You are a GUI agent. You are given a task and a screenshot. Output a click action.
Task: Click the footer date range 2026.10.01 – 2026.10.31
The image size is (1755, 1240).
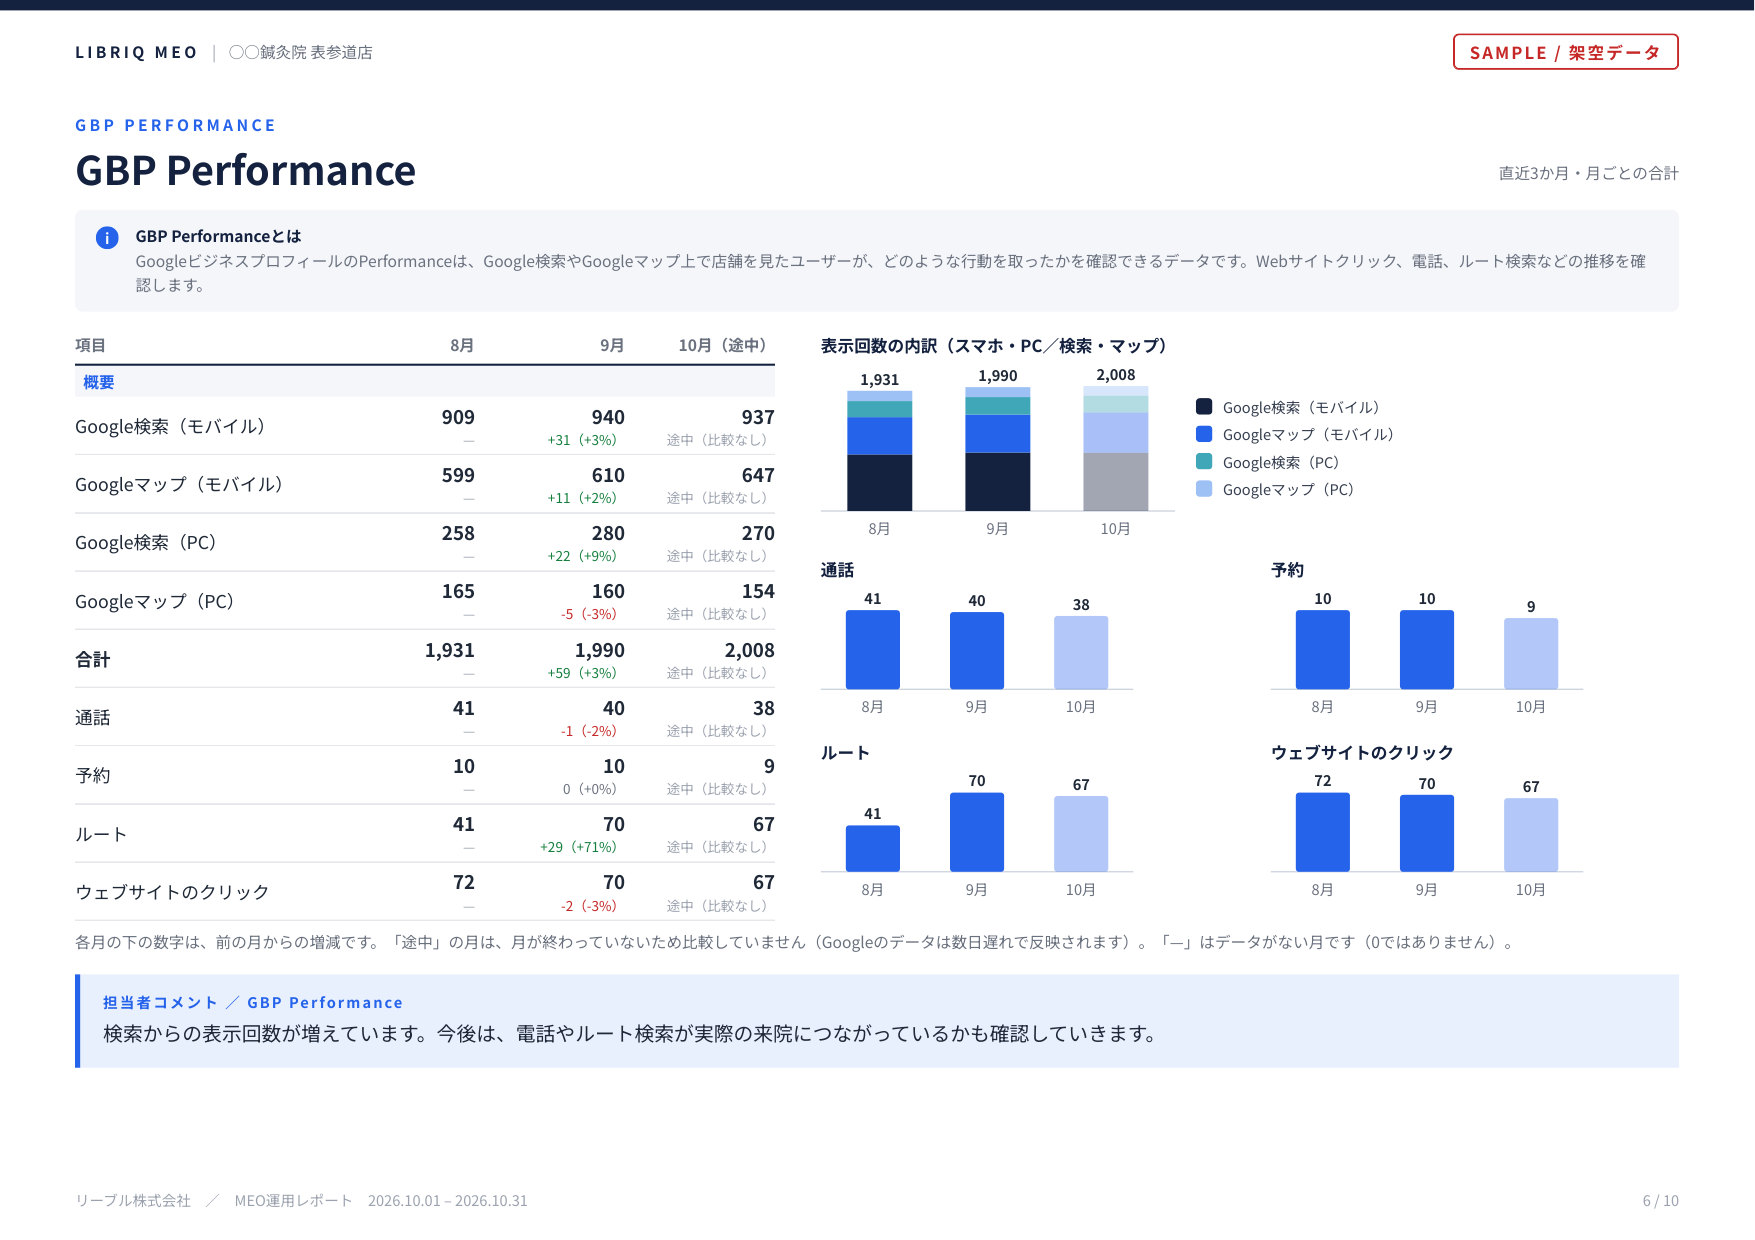(447, 1200)
